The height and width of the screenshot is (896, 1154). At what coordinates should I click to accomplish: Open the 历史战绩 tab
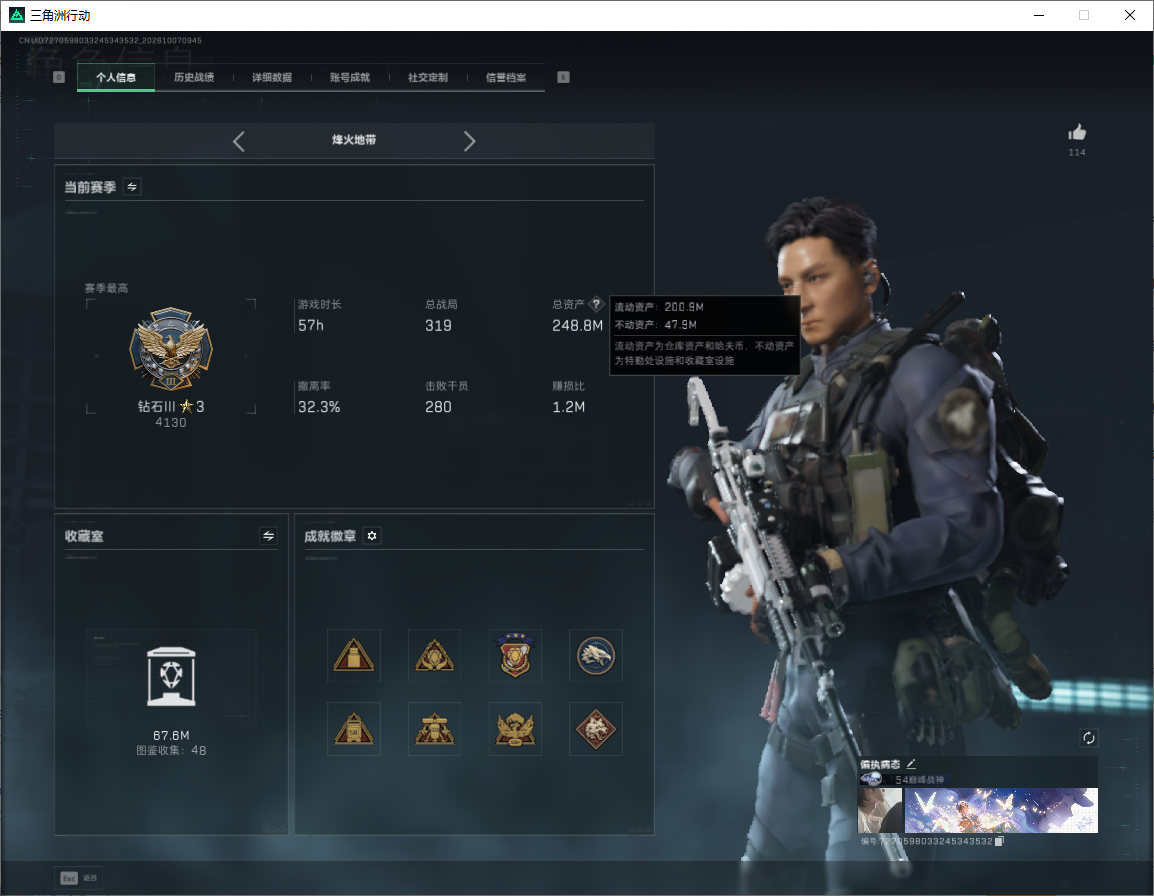(194, 77)
